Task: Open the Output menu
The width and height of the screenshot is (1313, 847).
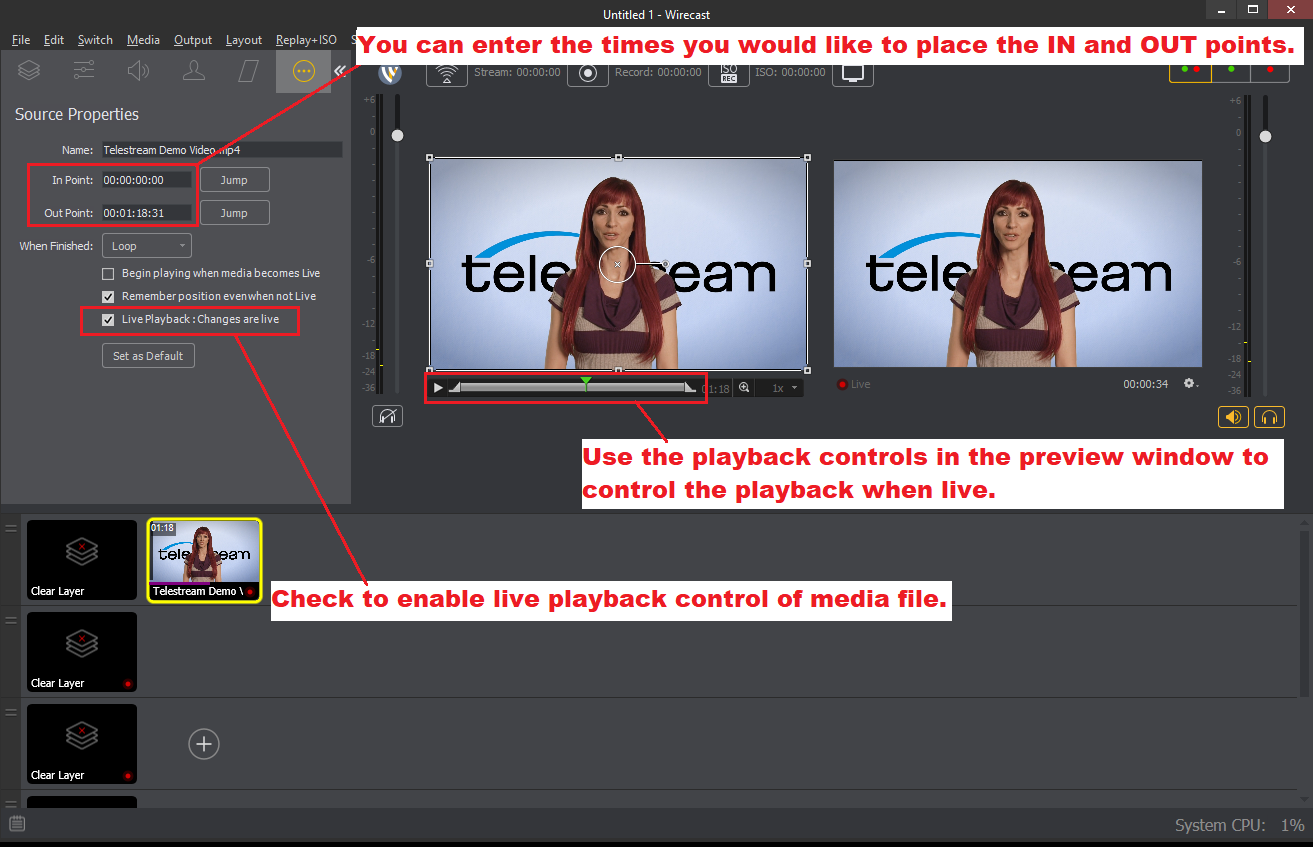Action: coord(193,40)
